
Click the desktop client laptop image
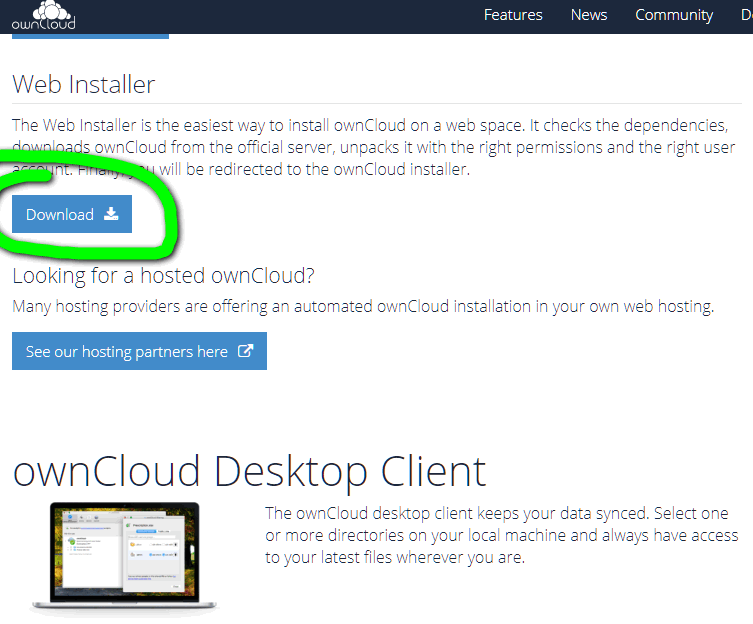pos(124,557)
